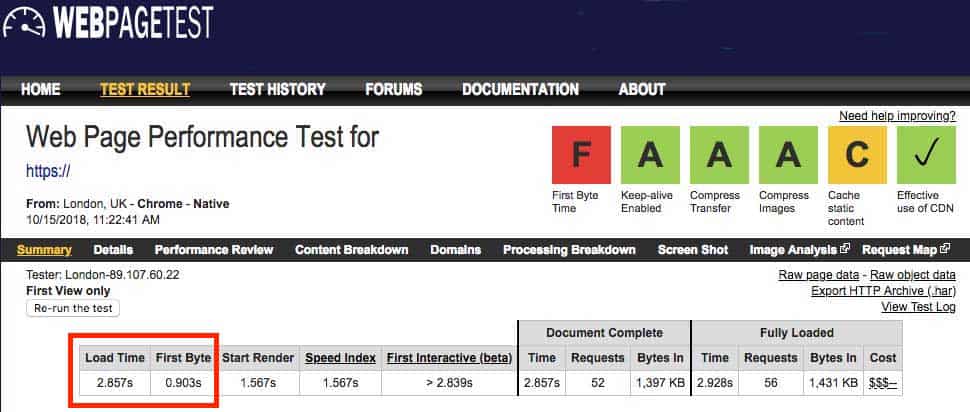Click the Document Complete group header
Image resolution: width=970 pixels, height=412 pixels.
(x=604, y=333)
